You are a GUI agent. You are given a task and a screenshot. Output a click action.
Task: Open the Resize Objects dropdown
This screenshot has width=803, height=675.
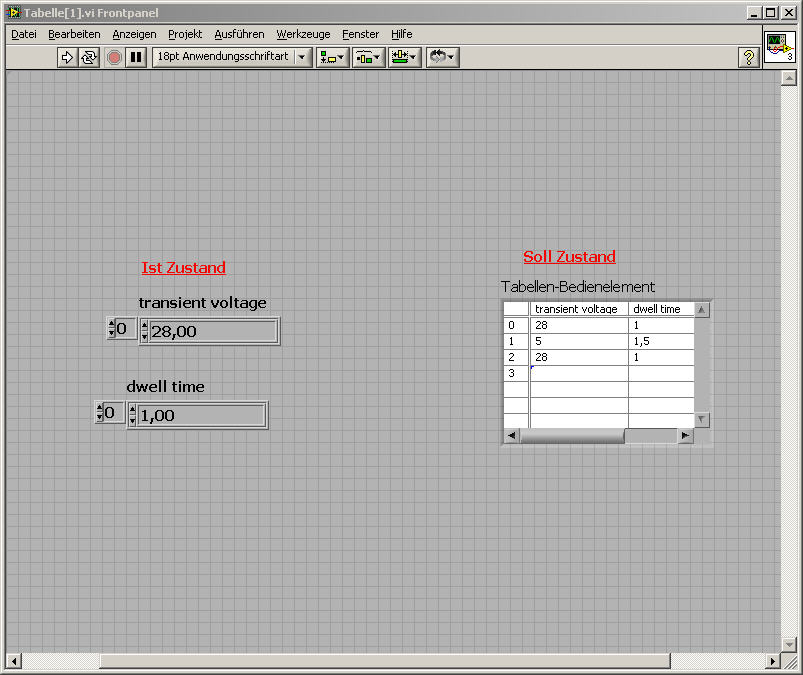[x=405, y=57]
